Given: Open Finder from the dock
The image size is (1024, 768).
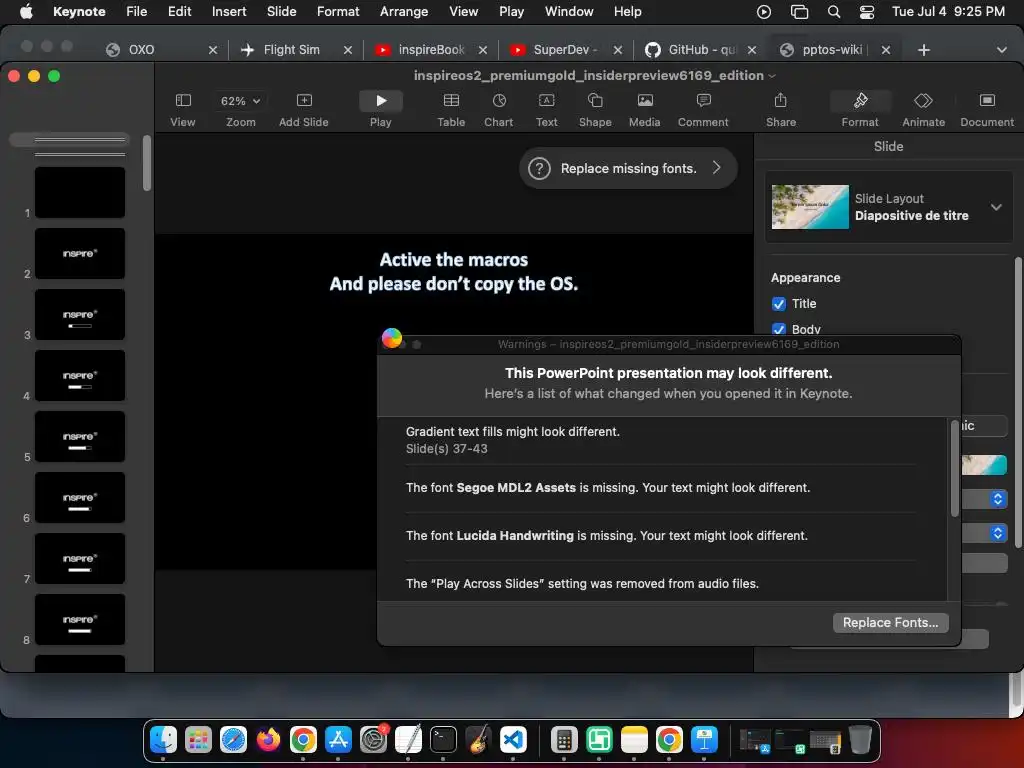Looking at the screenshot, I should coord(163,740).
